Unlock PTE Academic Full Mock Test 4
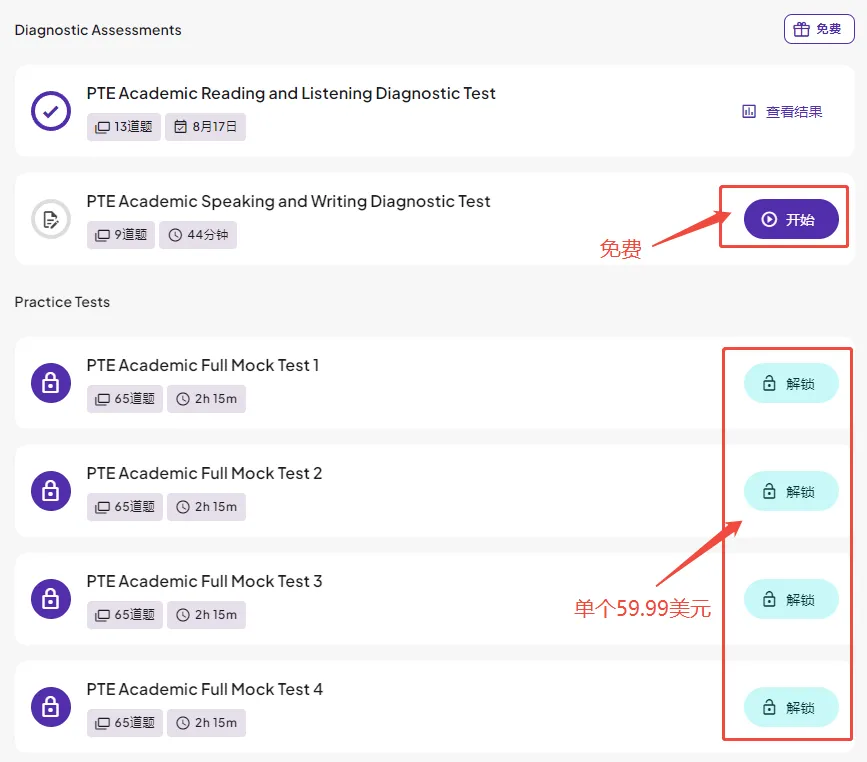 (791, 707)
